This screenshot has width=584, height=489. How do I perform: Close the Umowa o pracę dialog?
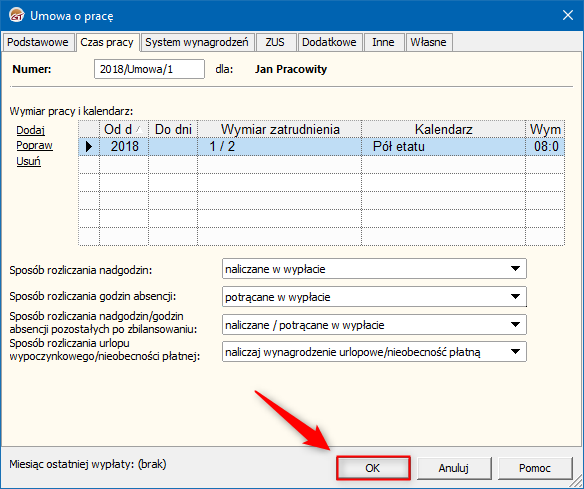tap(568, 15)
